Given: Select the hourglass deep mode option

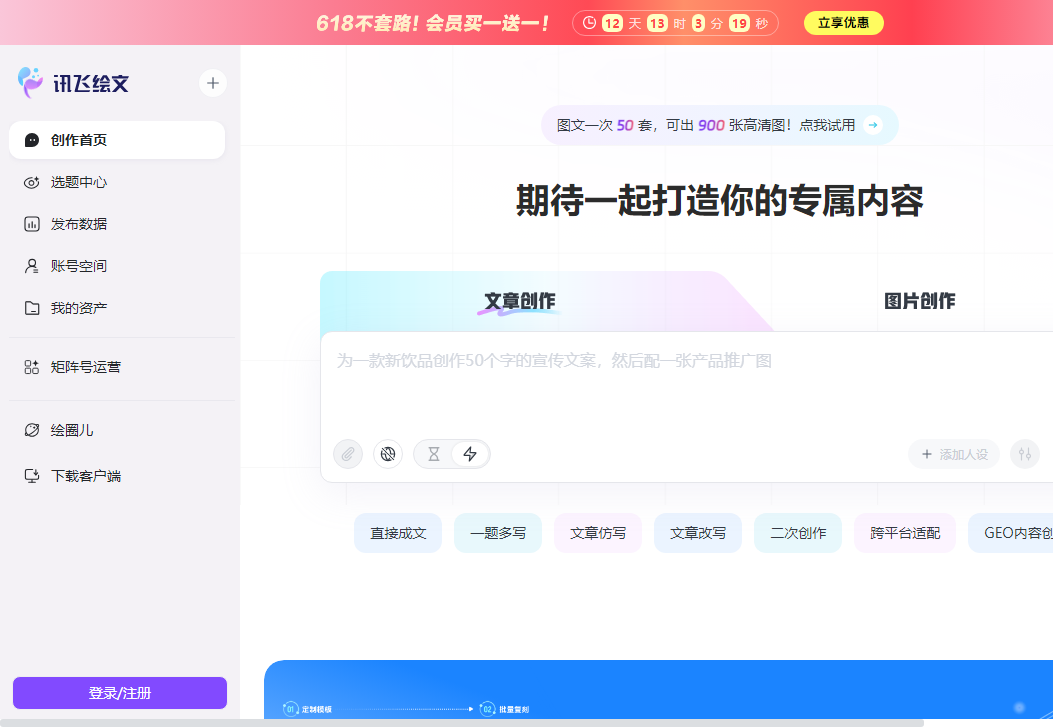Looking at the screenshot, I should click(x=434, y=454).
